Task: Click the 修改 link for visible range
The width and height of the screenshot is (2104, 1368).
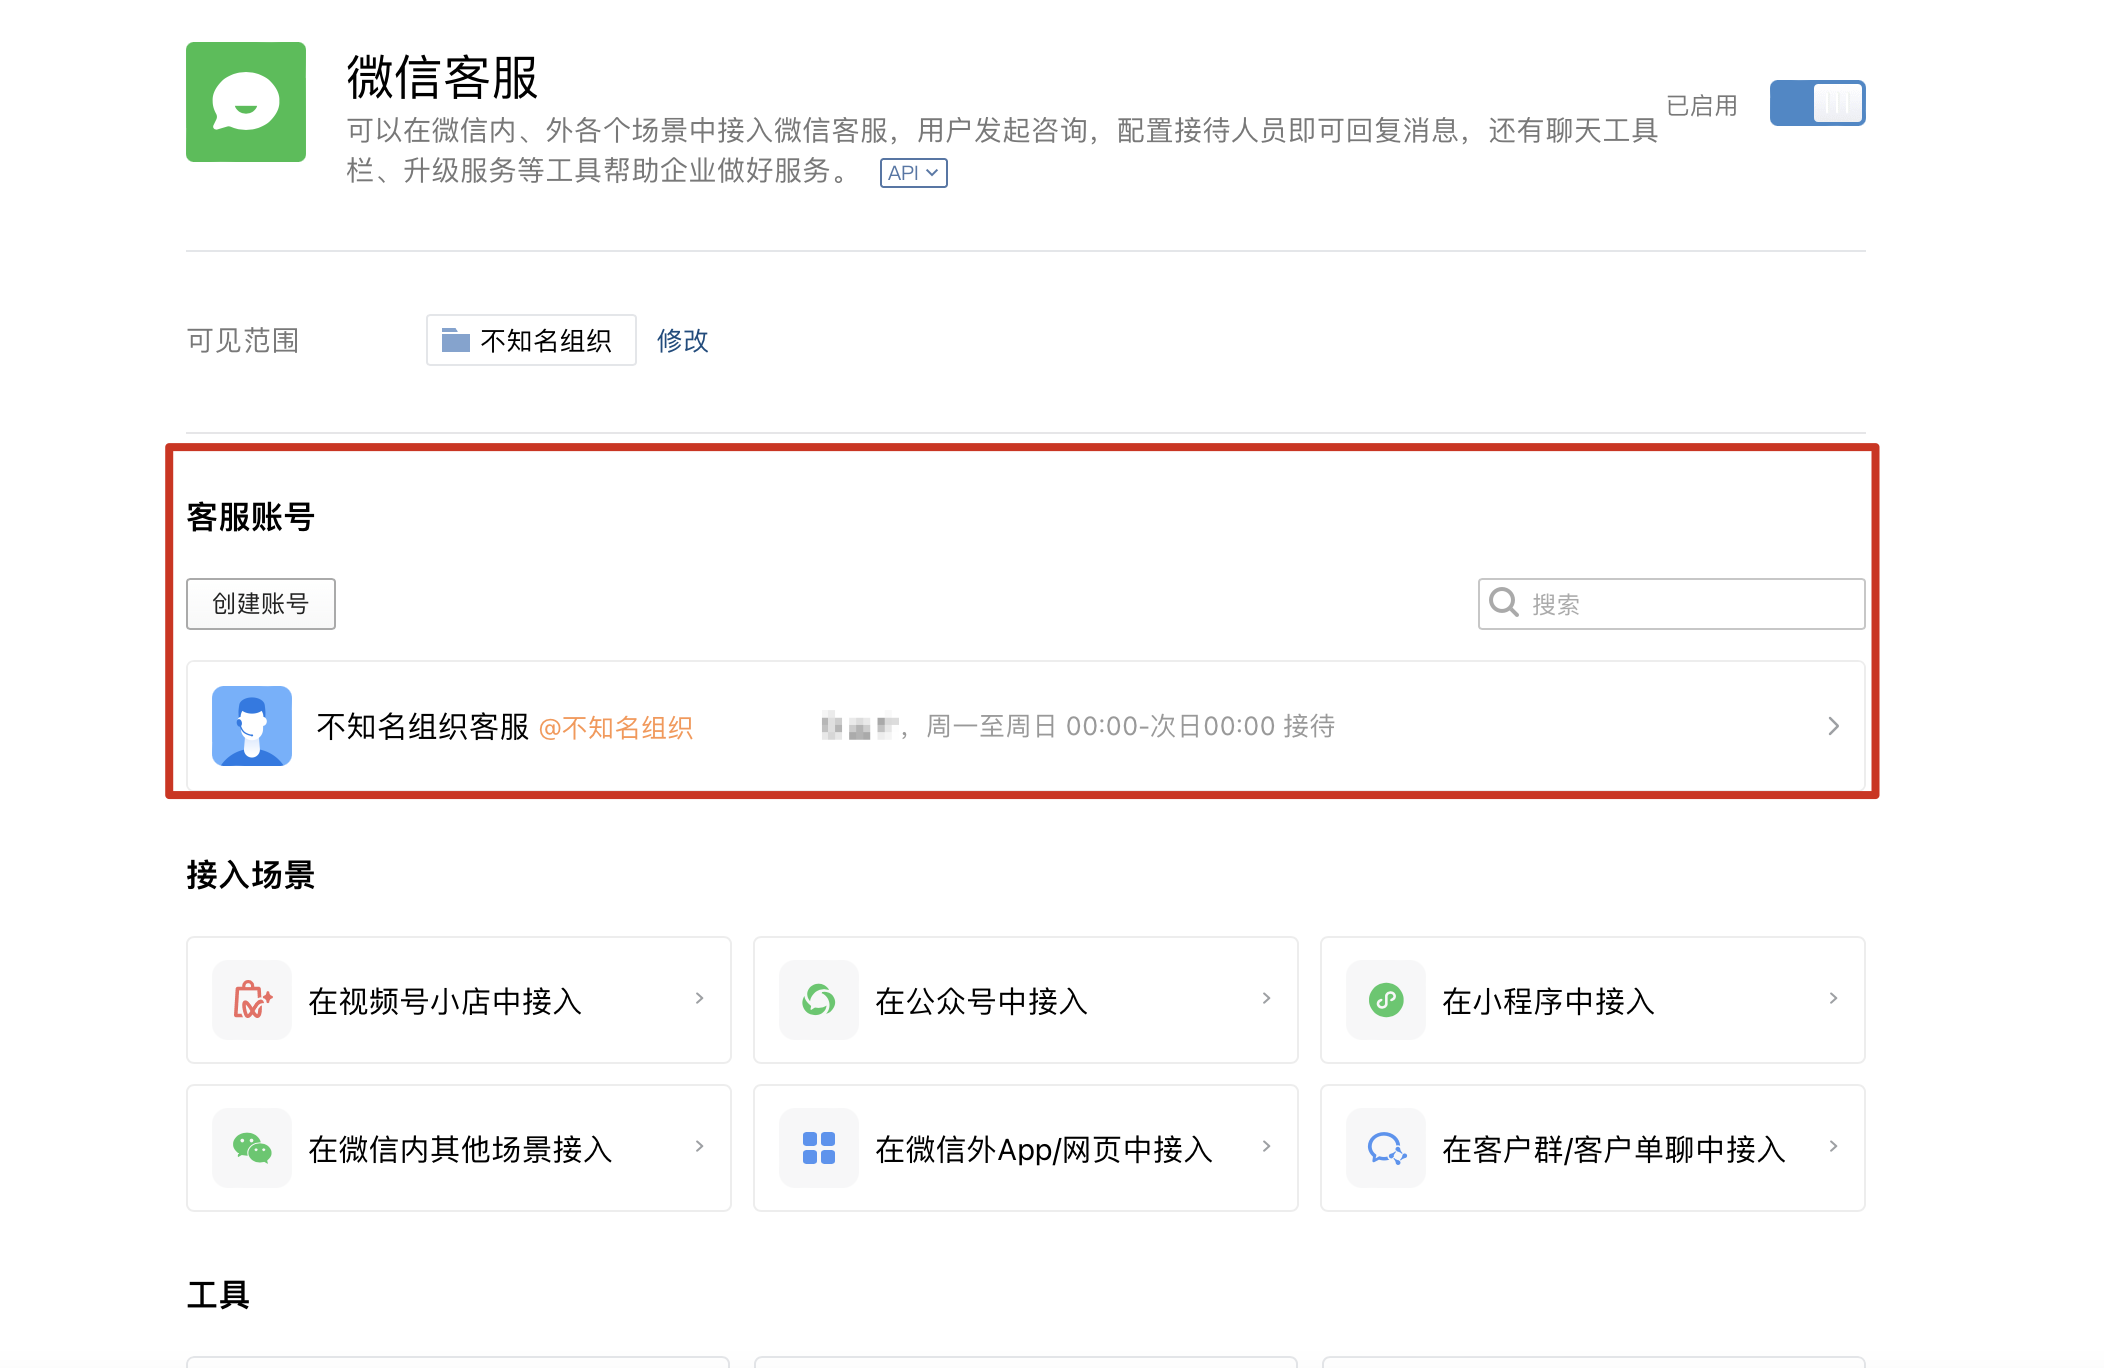Action: (682, 341)
